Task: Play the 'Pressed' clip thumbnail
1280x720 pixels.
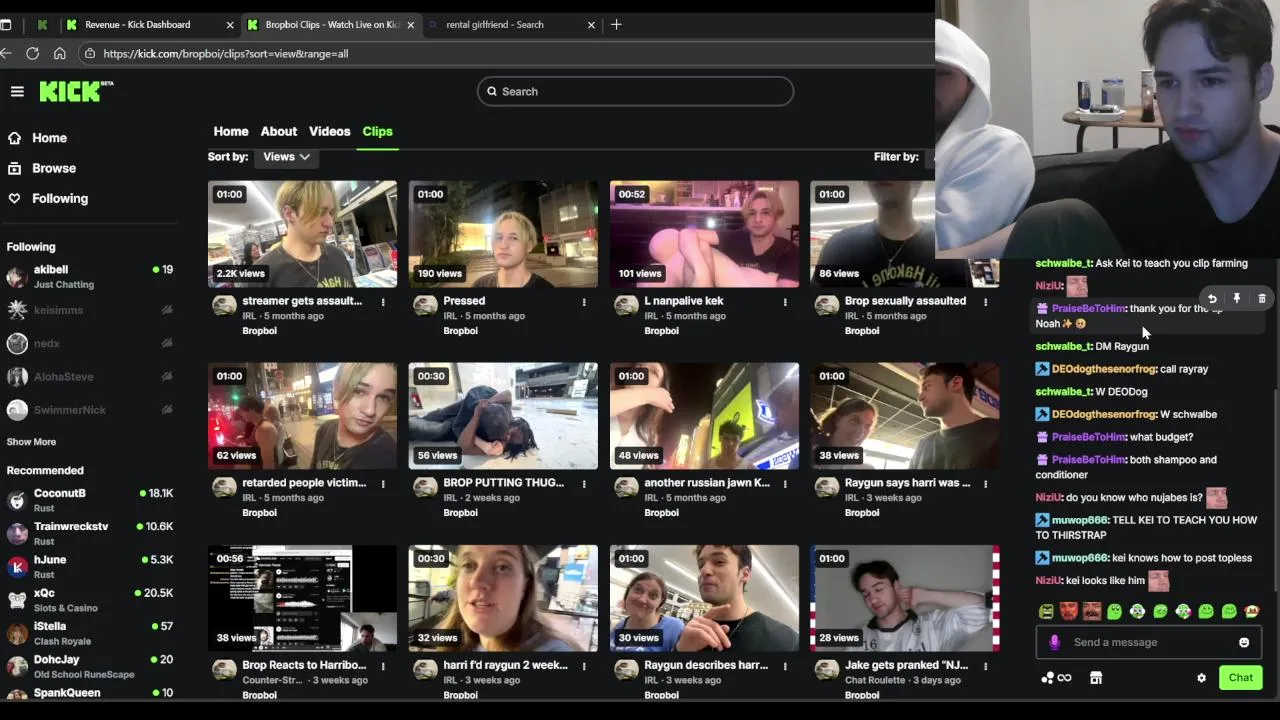Action: point(503,234)
